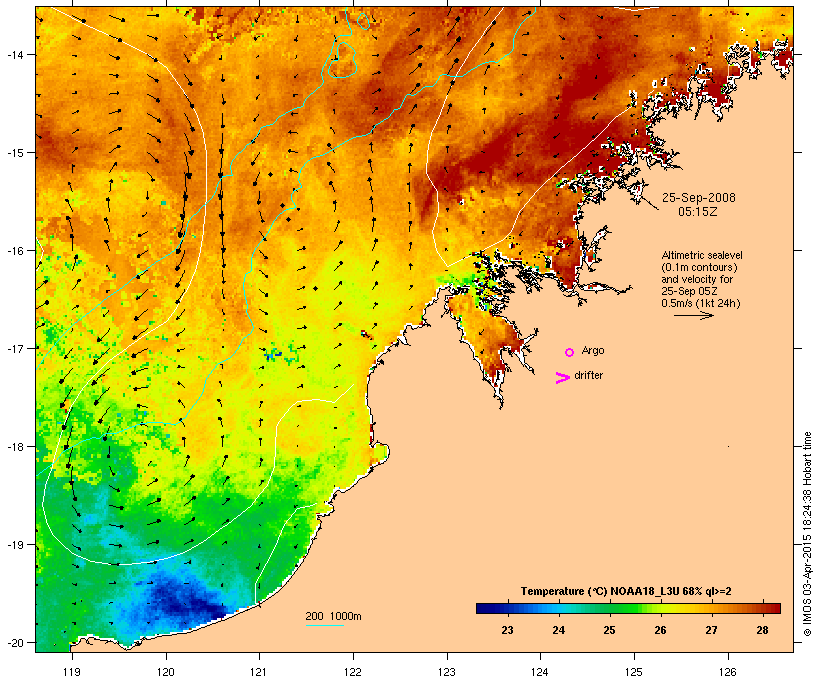Image resolution: width=820 pixels, height=680 pixels.
Task: Click the latitude label -20
Action: pyautogui.click(x=14, y=642)
